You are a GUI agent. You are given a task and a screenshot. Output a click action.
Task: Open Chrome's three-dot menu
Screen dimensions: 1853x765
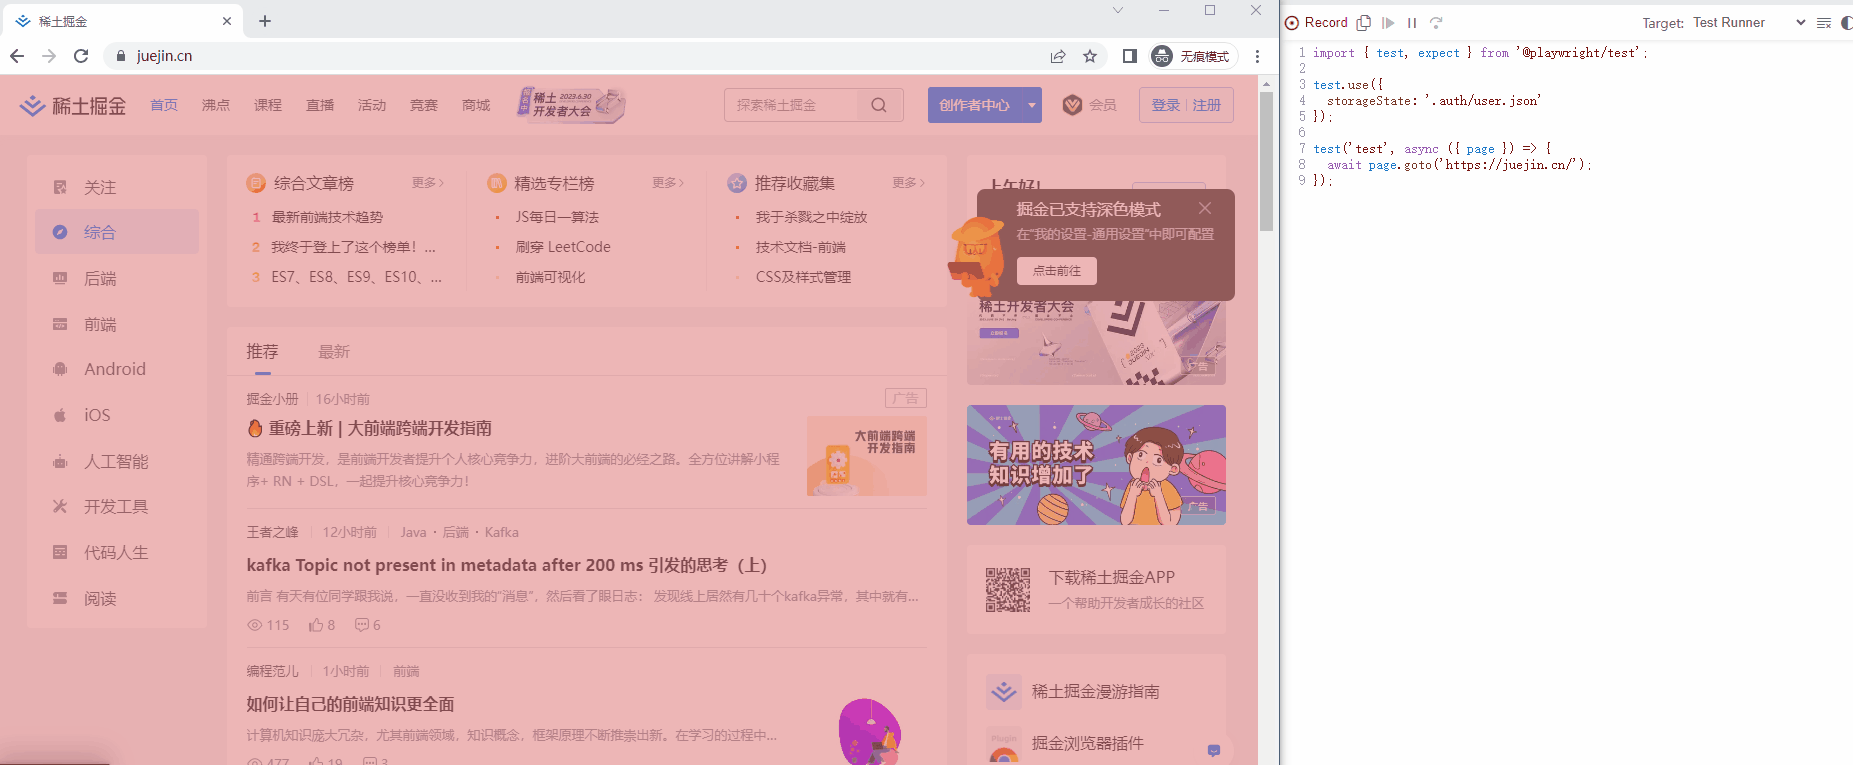point(1257,56)
